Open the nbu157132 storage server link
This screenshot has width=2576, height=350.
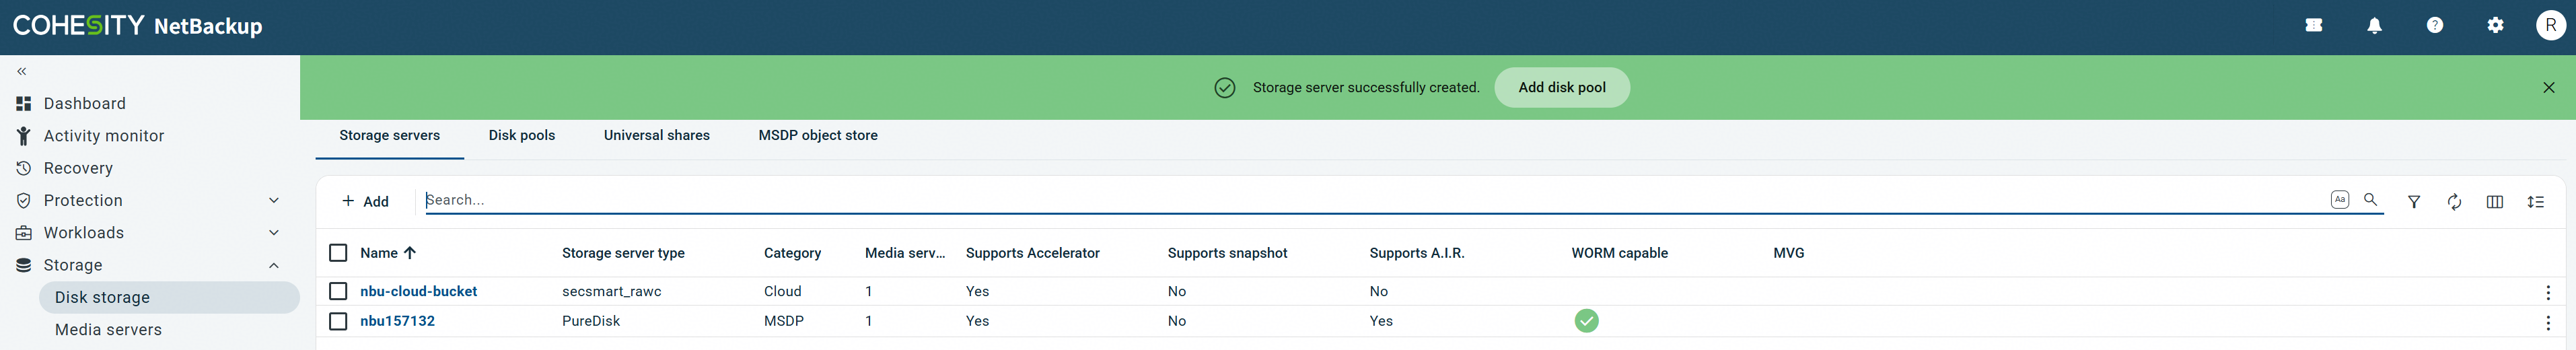click(x=397, y=321)
